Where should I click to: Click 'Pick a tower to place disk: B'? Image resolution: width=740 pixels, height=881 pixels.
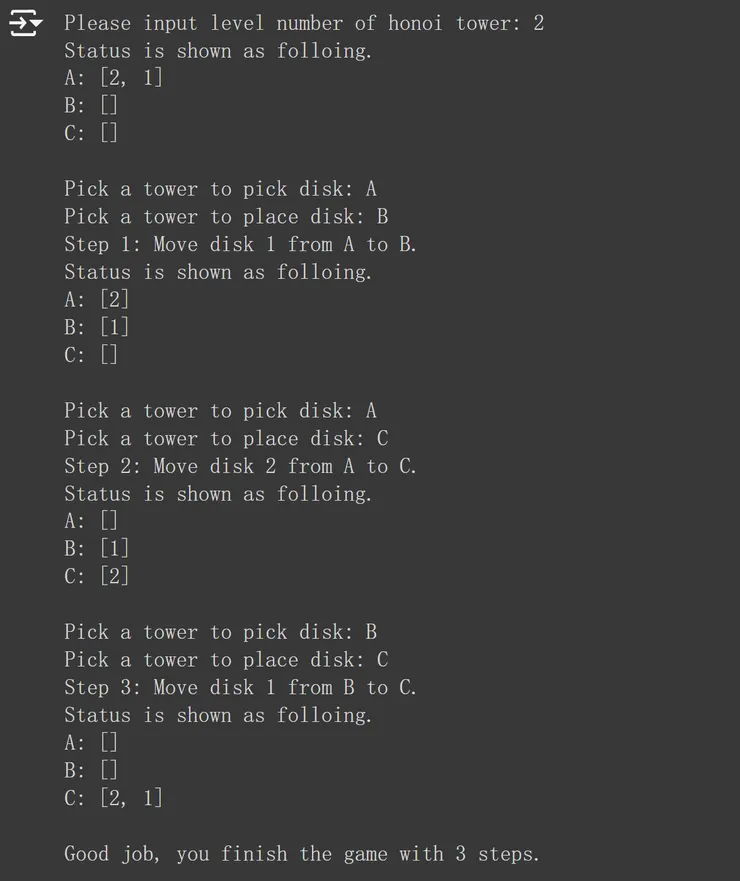pyautogui.click(x=226, y=217)
